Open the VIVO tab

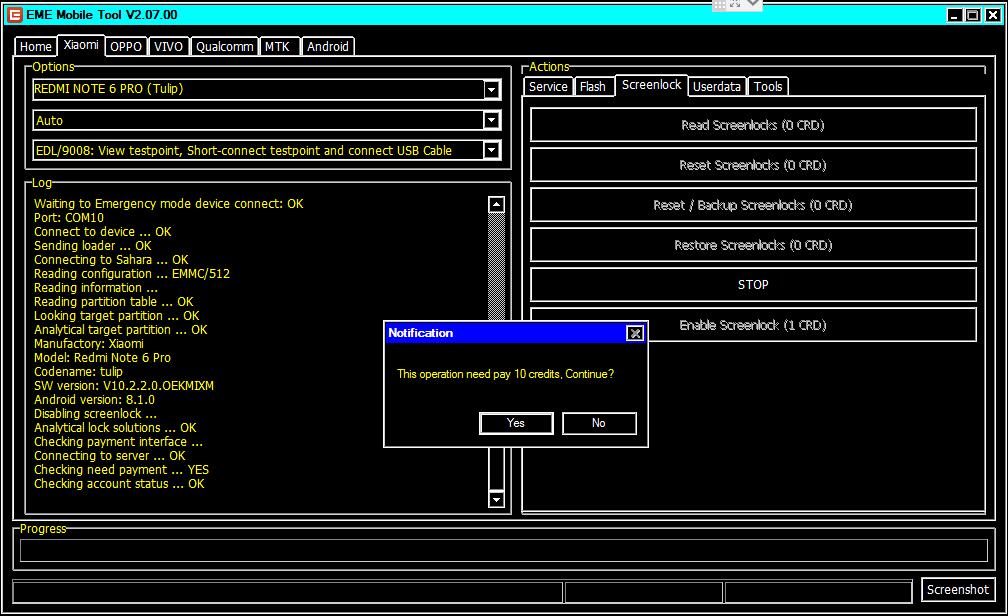[x=168, y=46]
